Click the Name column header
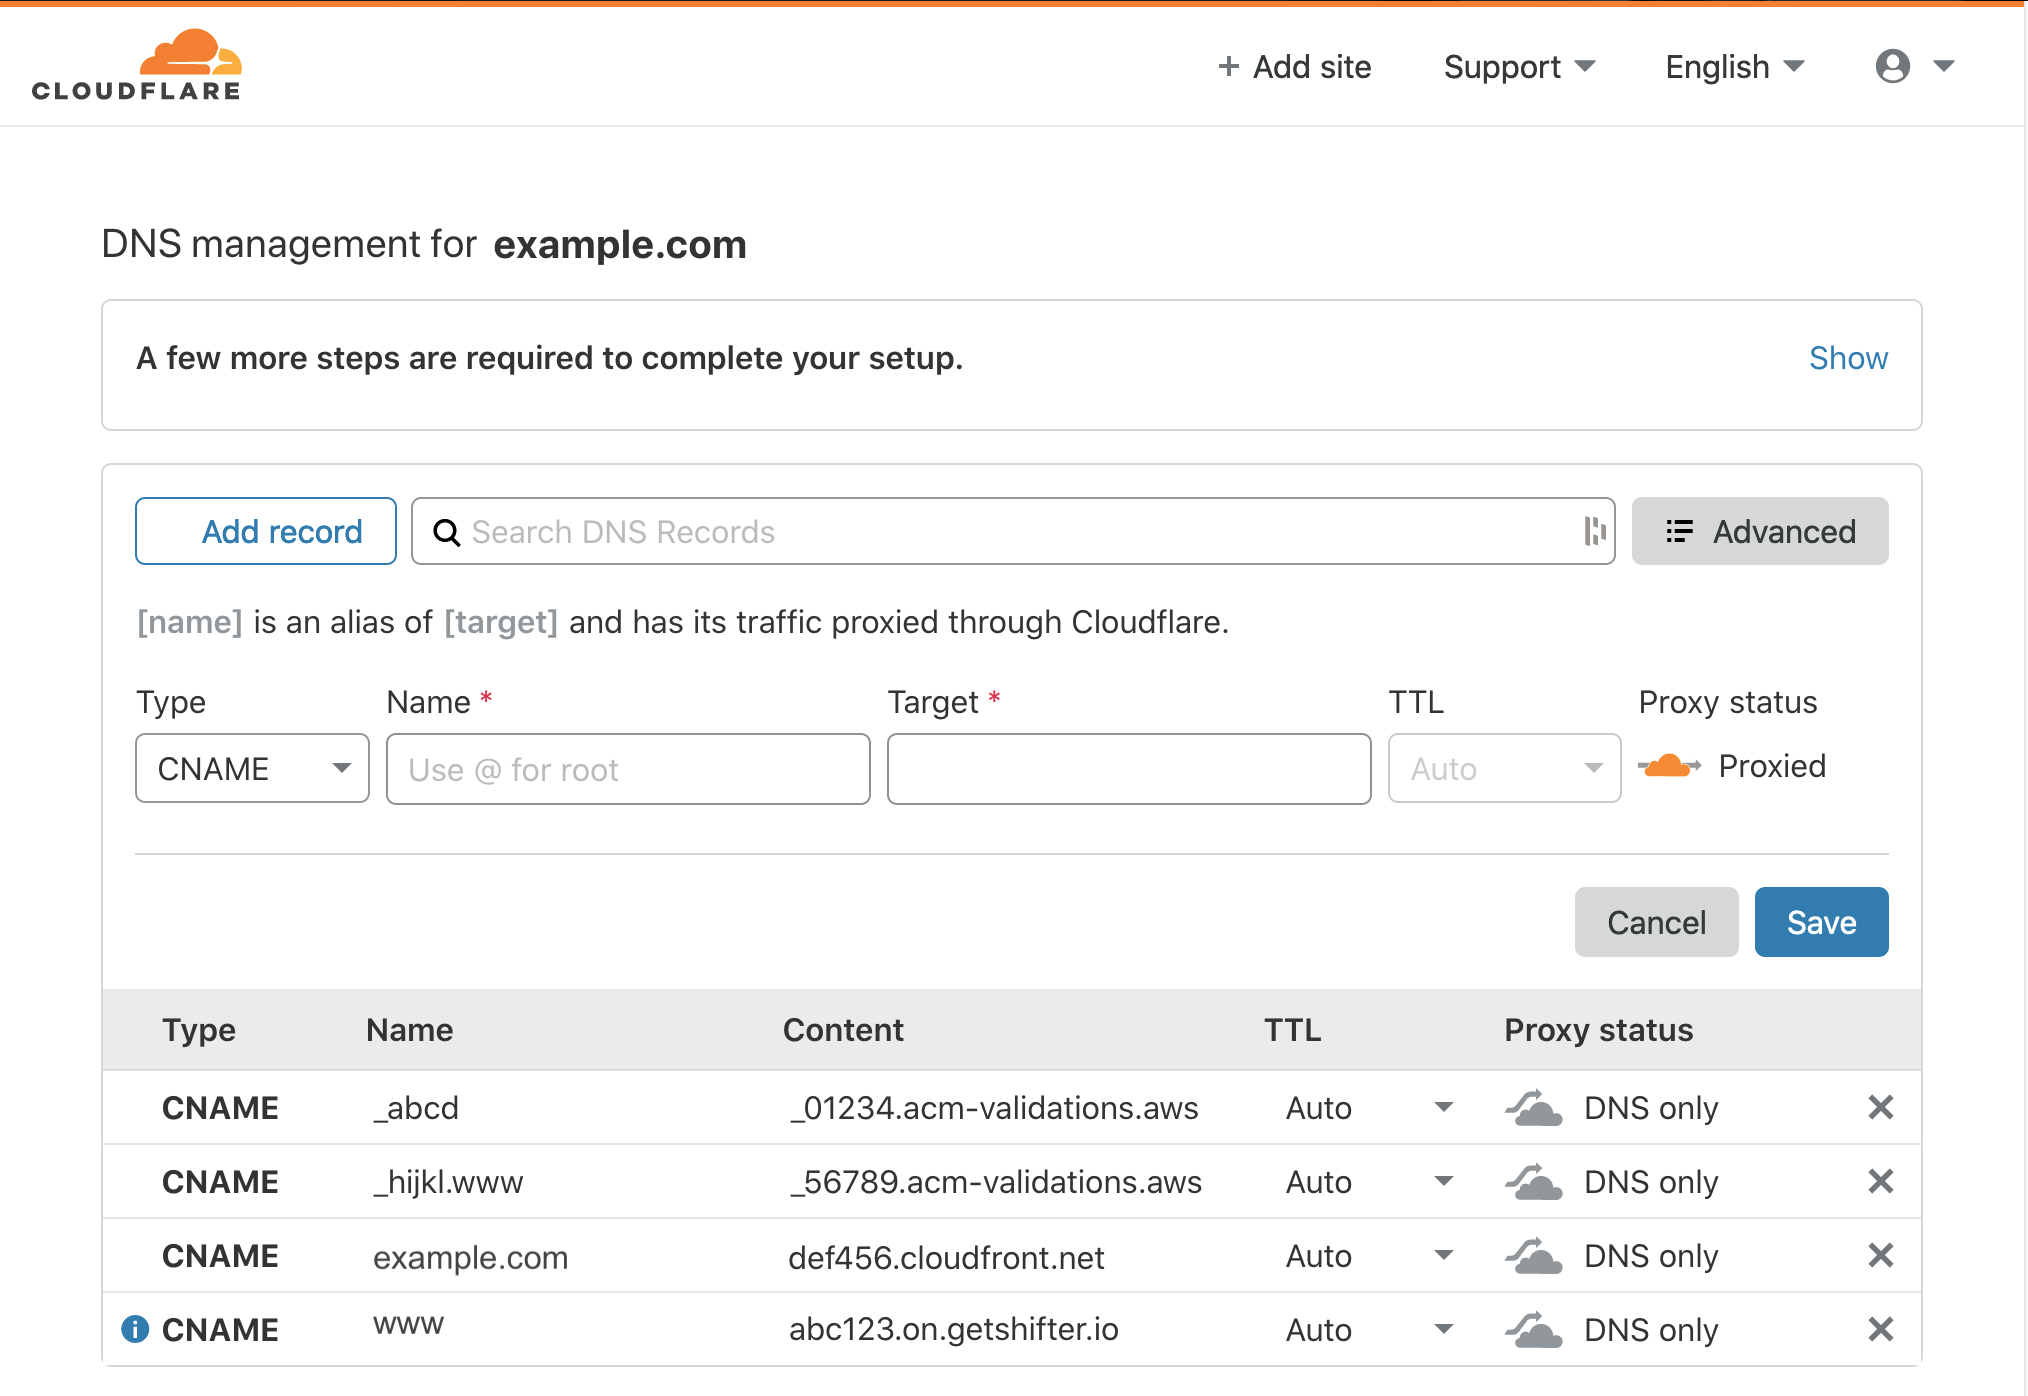Screen dimensions: 2028x1396 (409, 1030)
